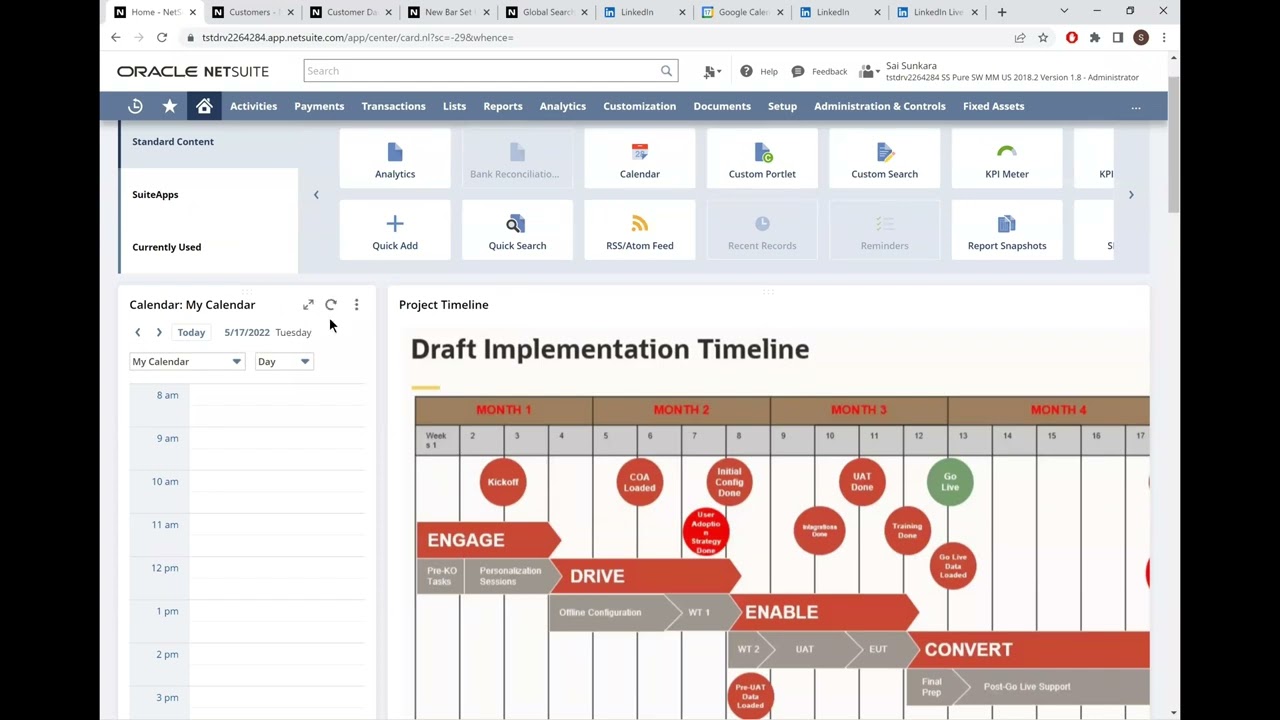Add the Custom Search portlet tile
The height and width of the screenshot is (720, 1280).
[x=885, y=159]
